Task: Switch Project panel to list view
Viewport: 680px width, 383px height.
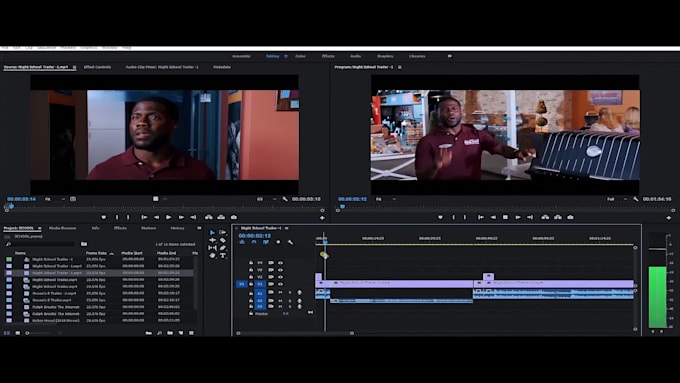Action: pos(7,333)
